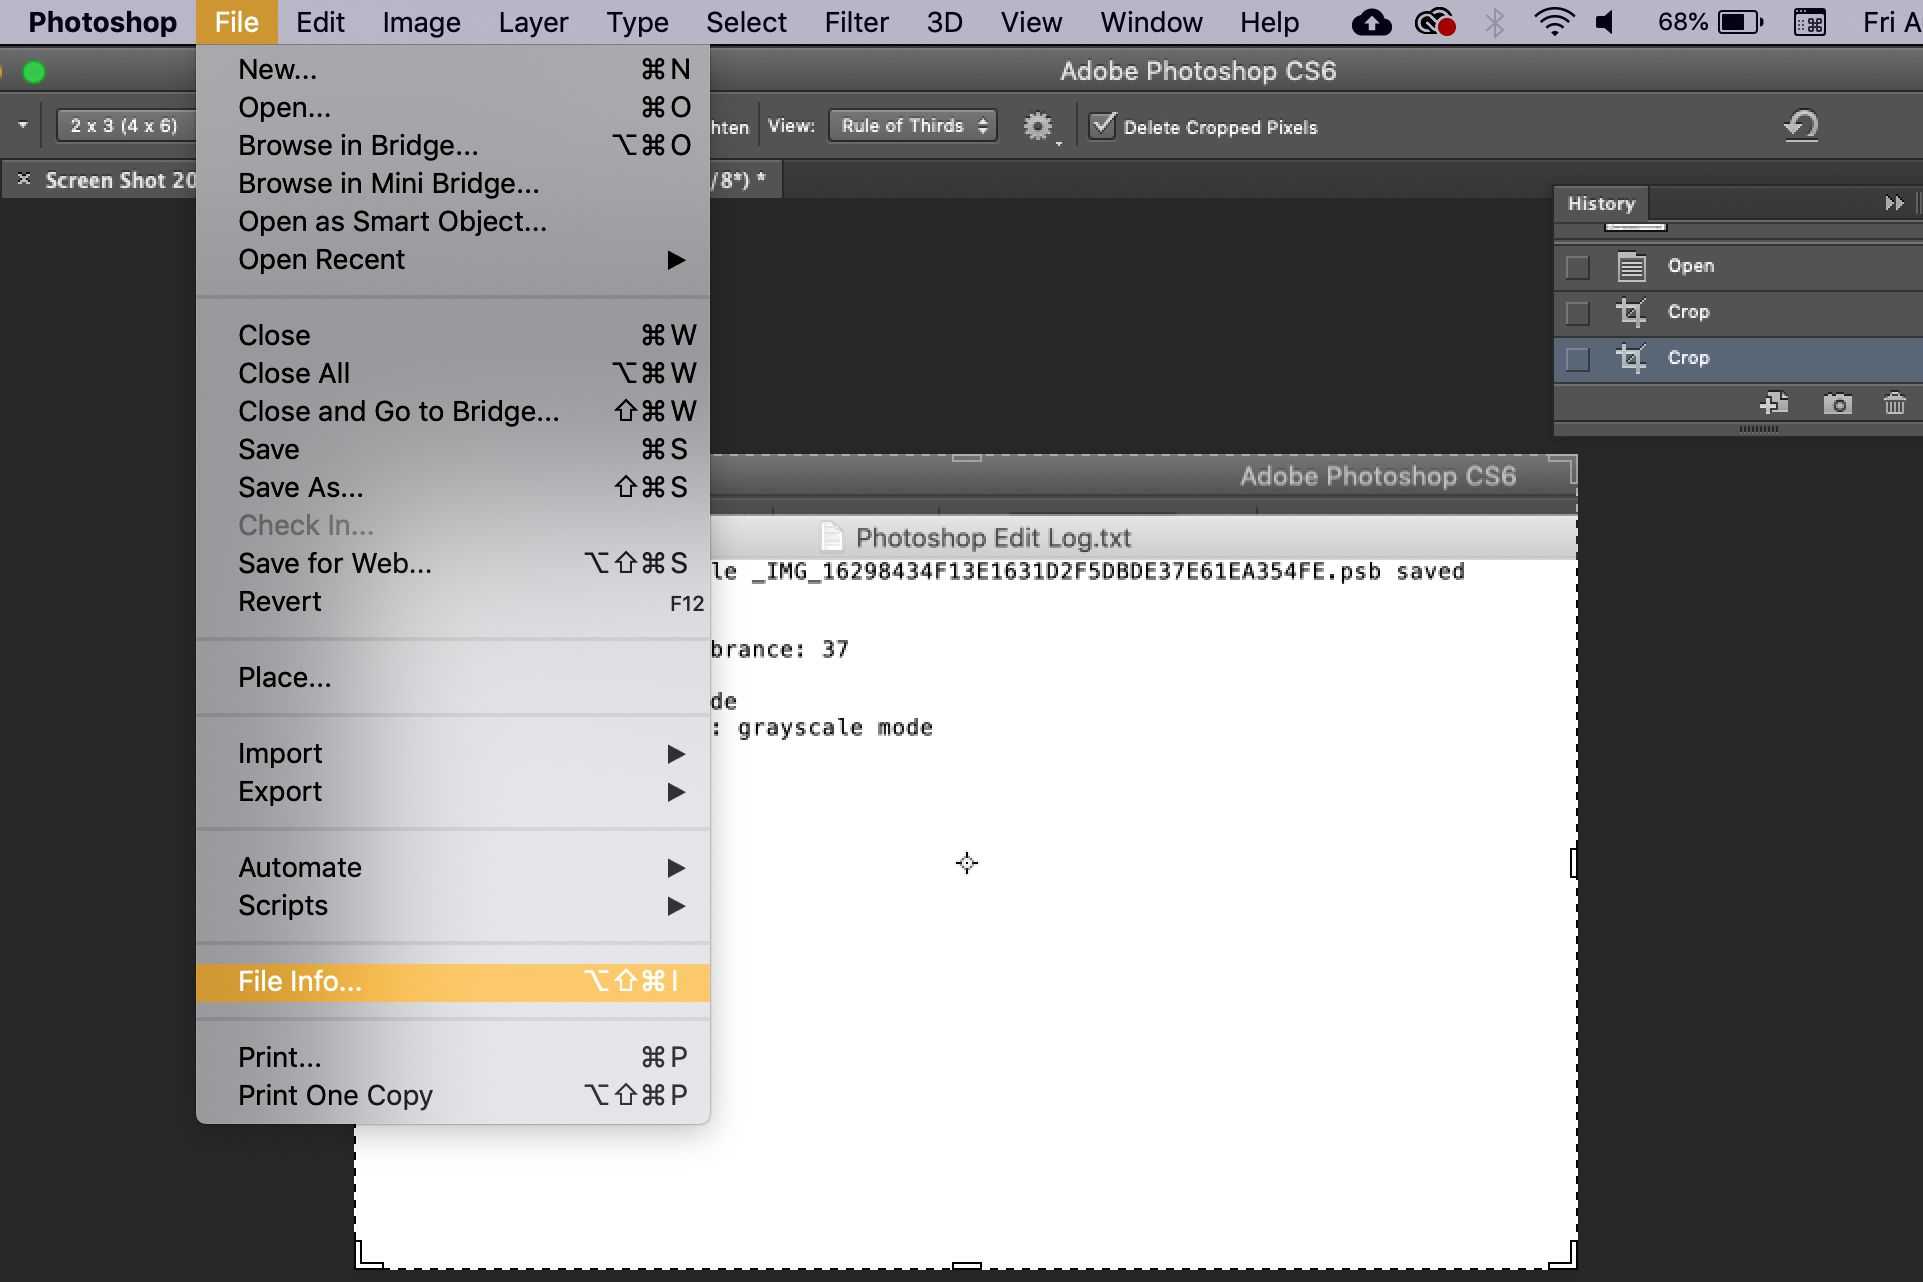Create new snapshot camera icon in History
This screenshot has width=1923, height=1282.
point(1837,404)
